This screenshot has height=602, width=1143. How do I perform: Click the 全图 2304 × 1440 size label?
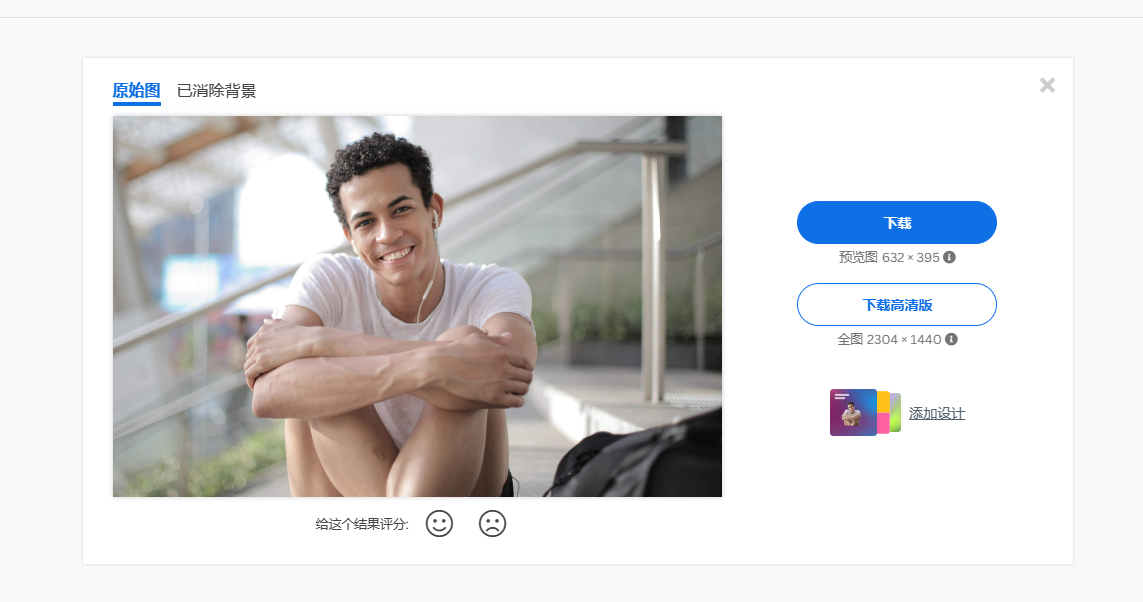pos(889,339)
